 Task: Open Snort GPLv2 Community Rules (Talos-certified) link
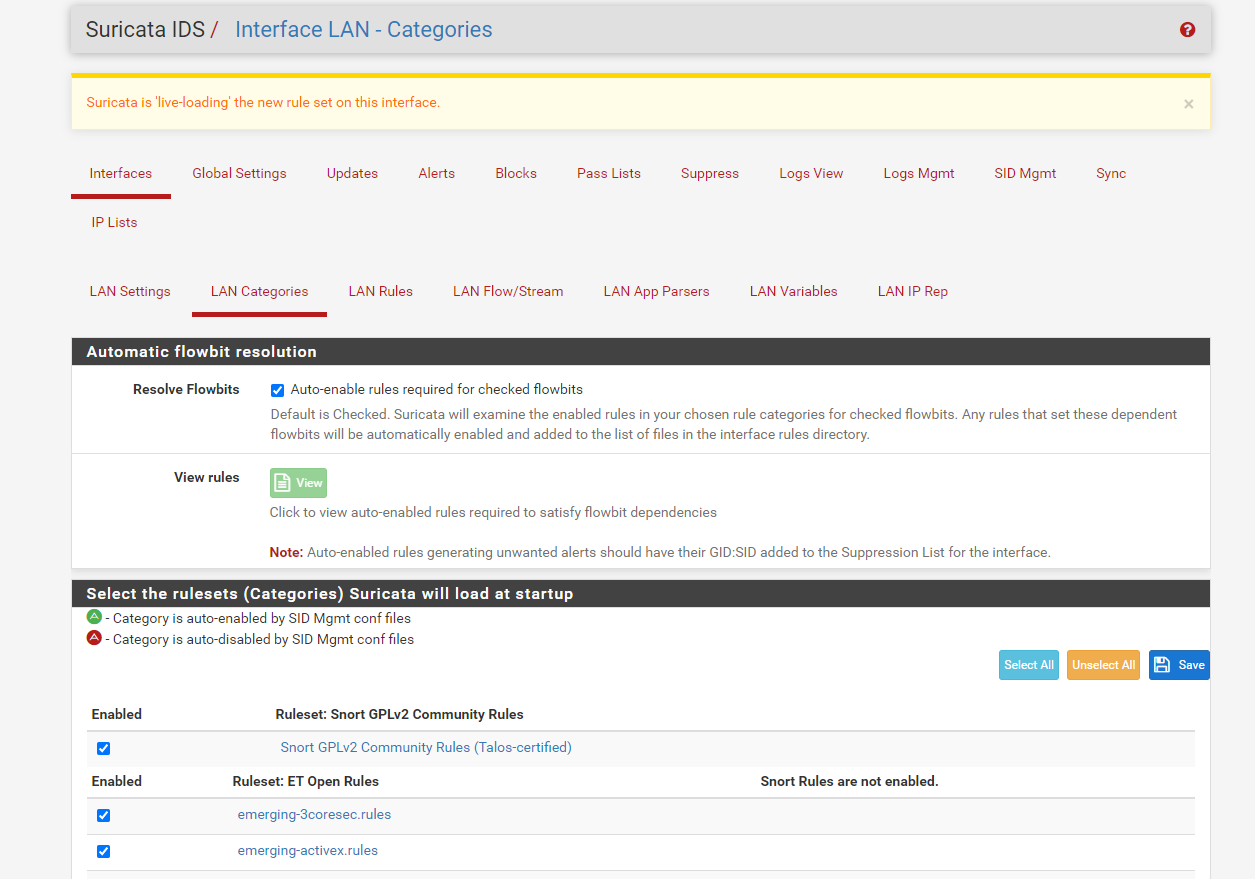point(426,747)
